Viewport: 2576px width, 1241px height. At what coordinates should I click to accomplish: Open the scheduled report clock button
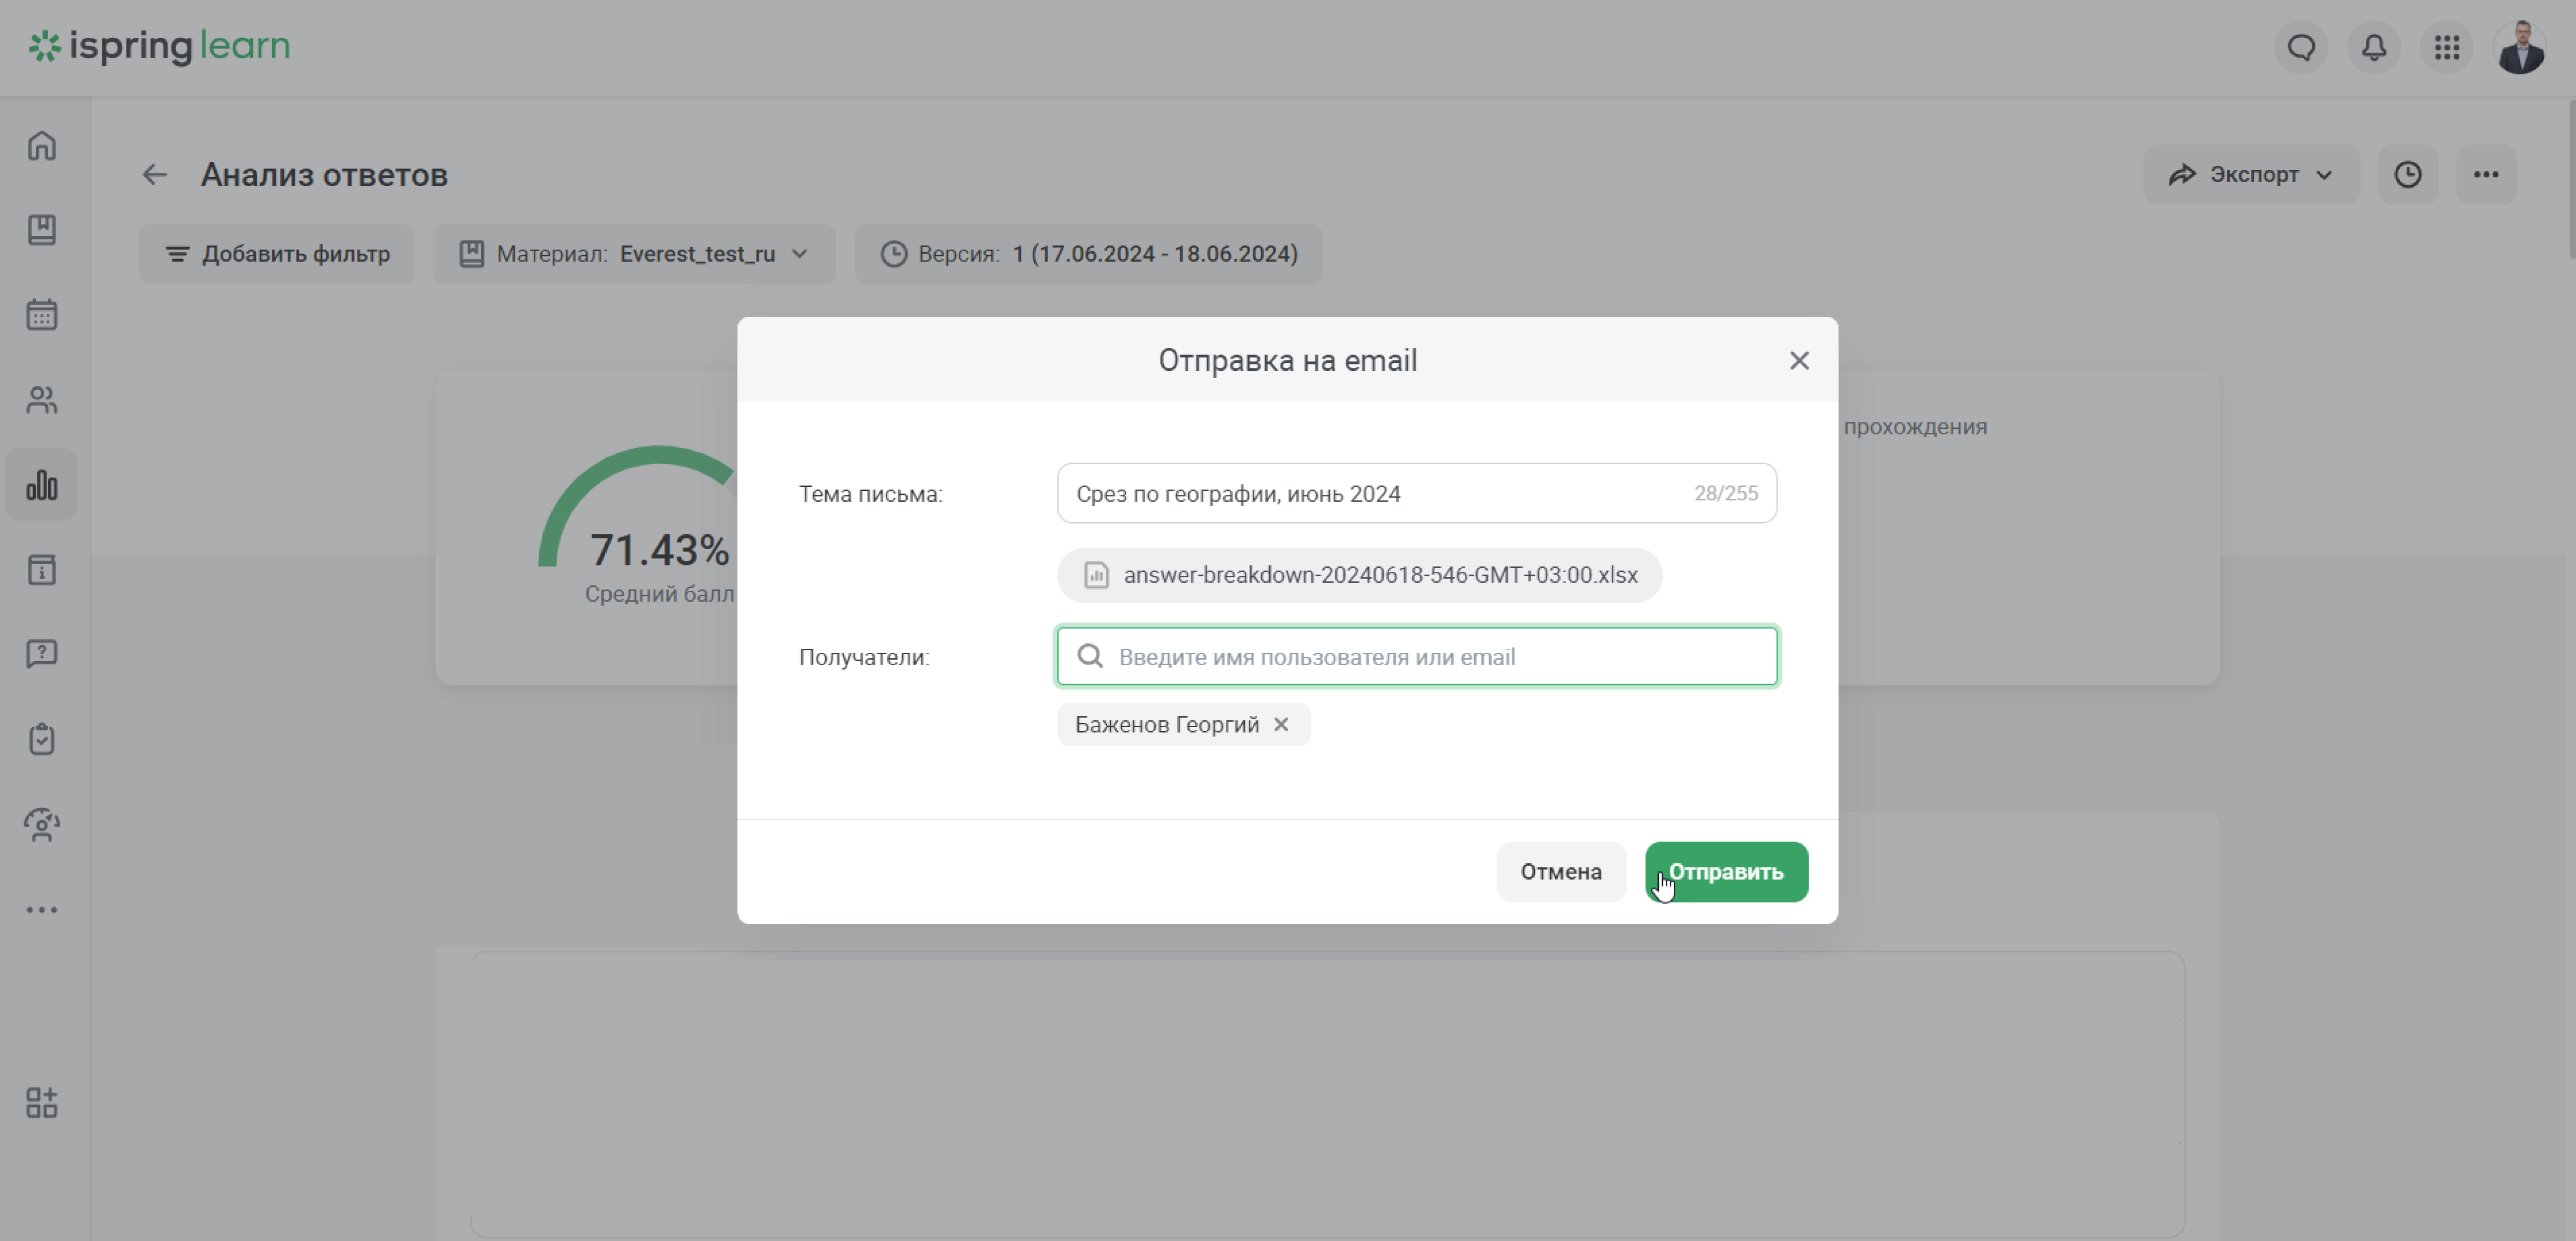[x=2407, y=175]
